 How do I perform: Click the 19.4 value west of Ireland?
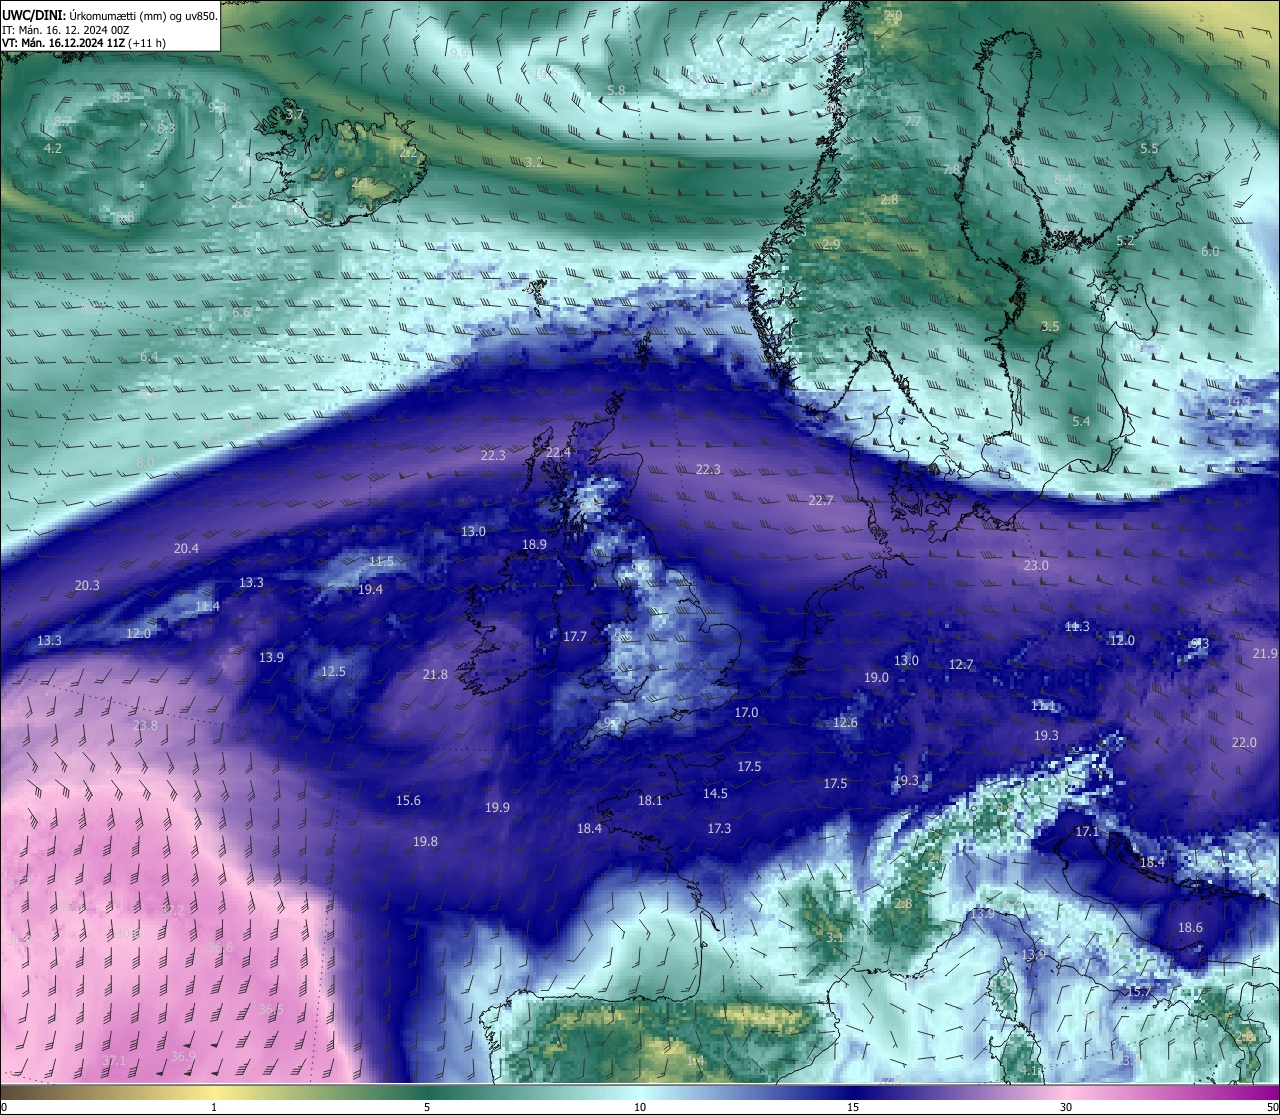point(370,589)
